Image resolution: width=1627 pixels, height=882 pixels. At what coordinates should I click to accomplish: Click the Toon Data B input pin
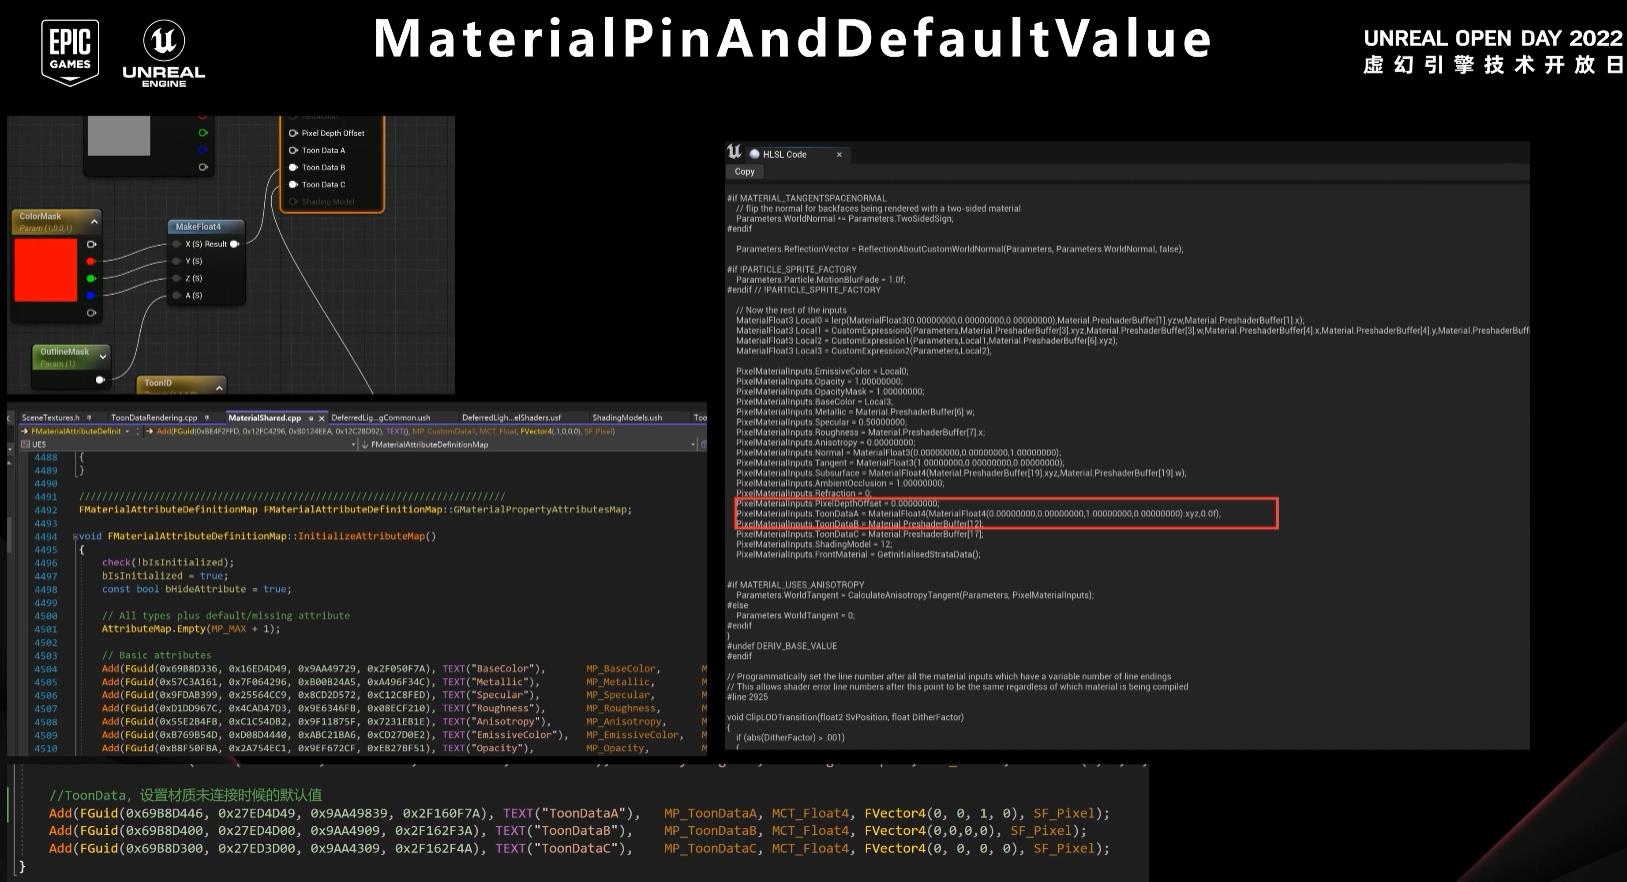coord(293,167)
